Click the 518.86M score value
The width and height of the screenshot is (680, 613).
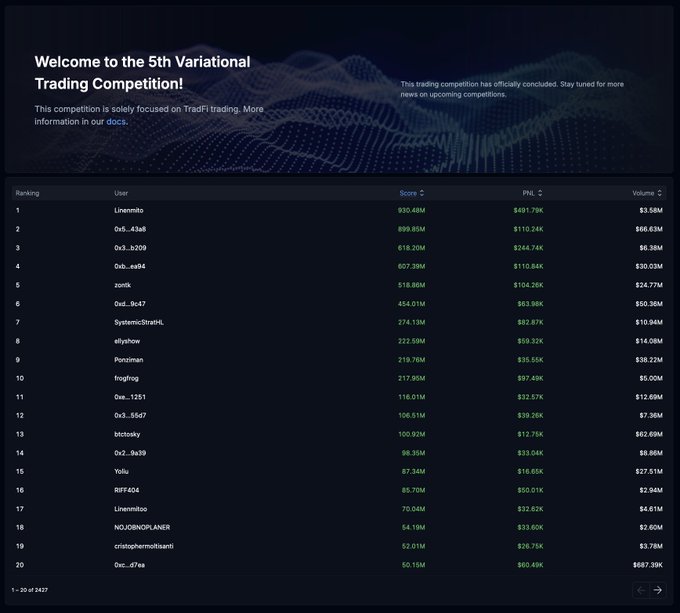coord(412,285)
